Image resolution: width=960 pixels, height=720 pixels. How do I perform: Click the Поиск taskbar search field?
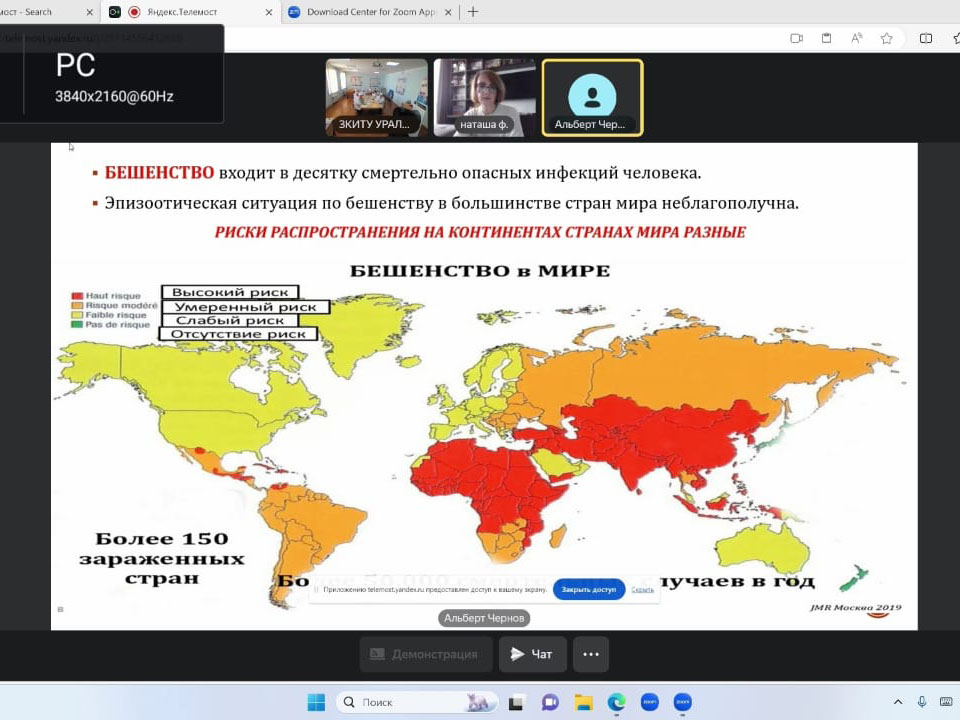pos(400,702)
